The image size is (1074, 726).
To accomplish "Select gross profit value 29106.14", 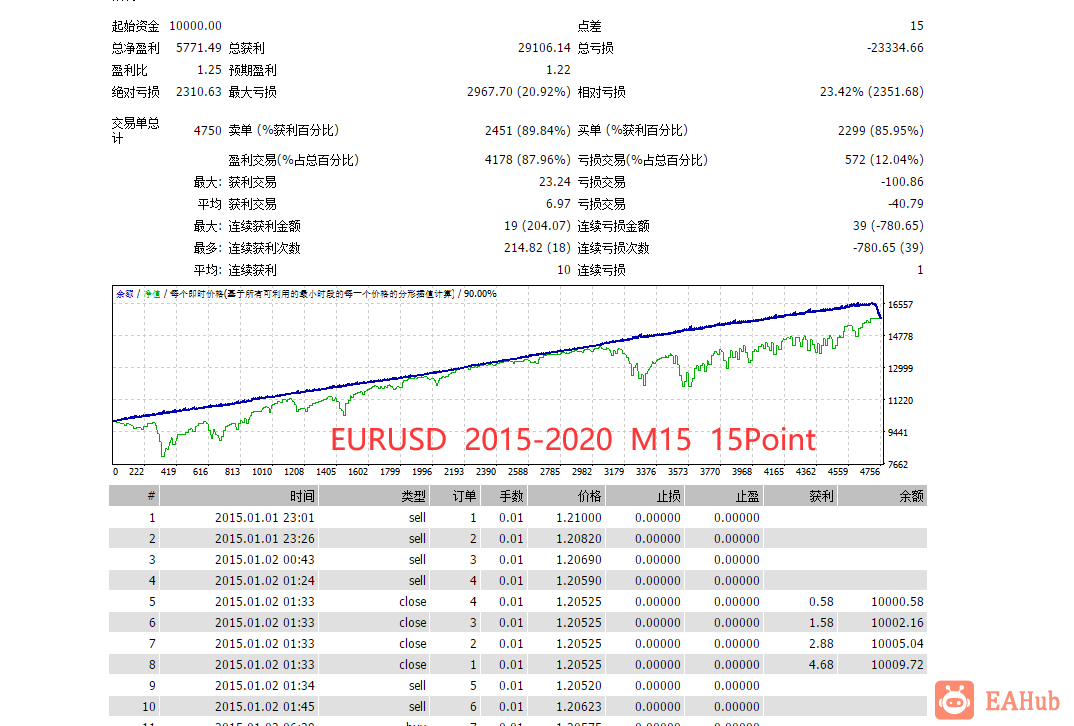I will pos(544,48).
